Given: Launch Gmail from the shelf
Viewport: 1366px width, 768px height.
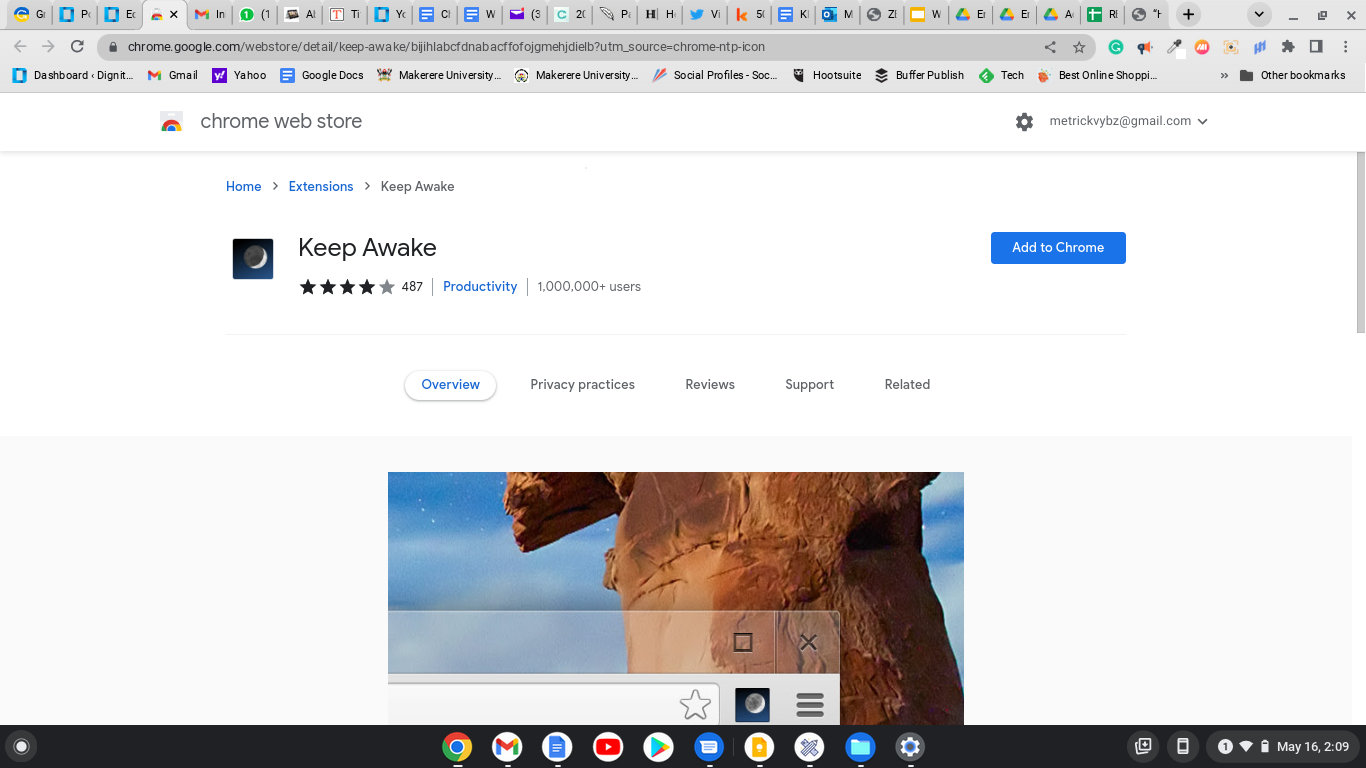Looking at the screenshot, I should pos(507,747).
